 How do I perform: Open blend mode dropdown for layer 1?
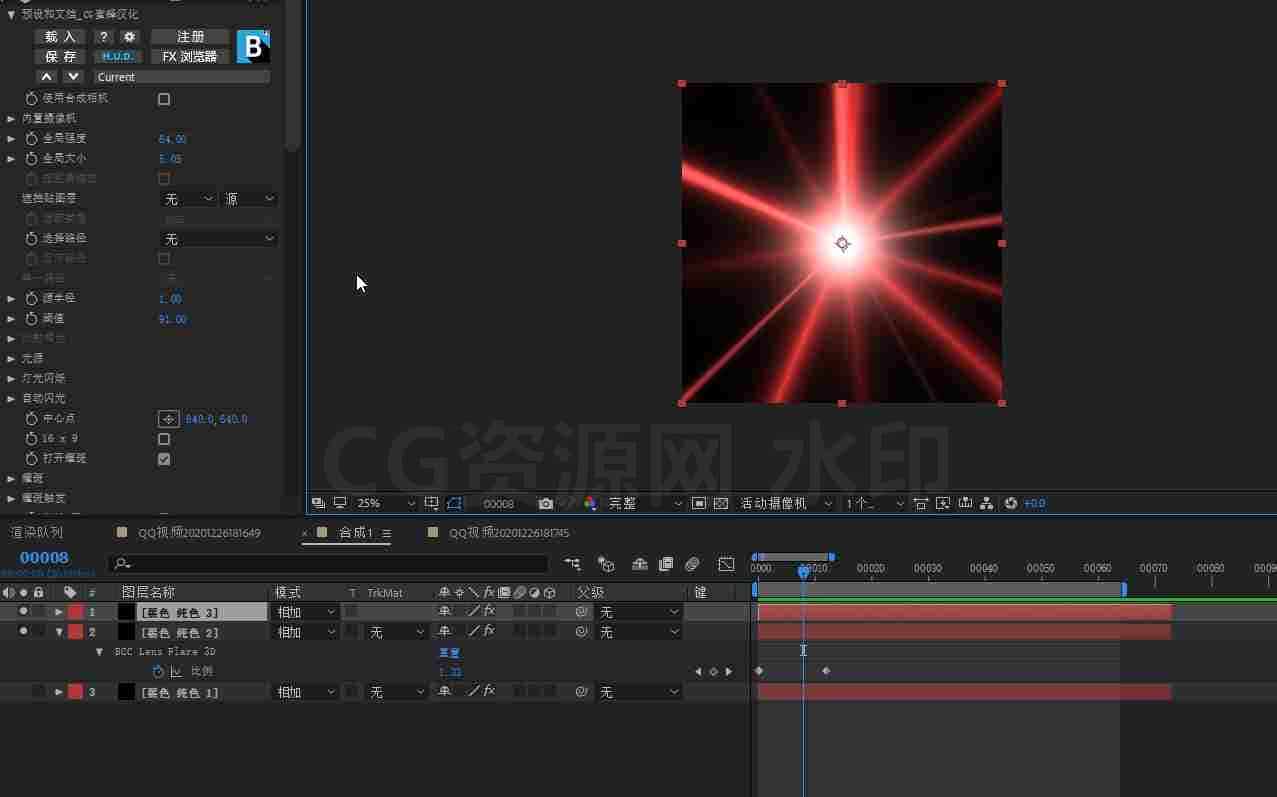pos(306,611)
